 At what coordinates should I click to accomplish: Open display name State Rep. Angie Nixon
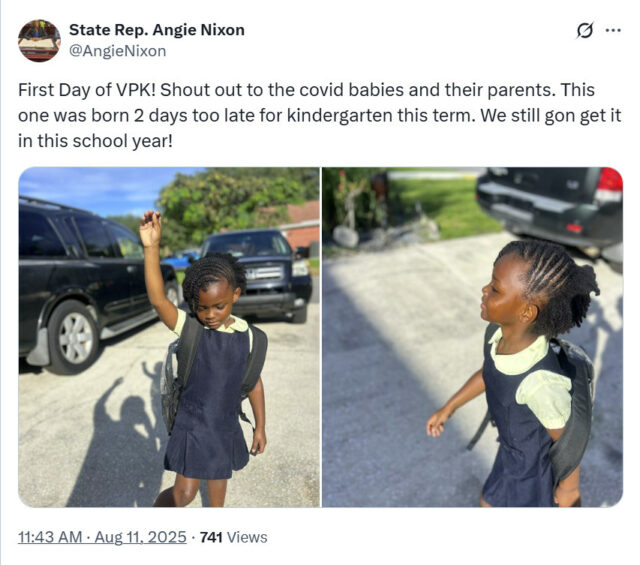coord(157,30)
